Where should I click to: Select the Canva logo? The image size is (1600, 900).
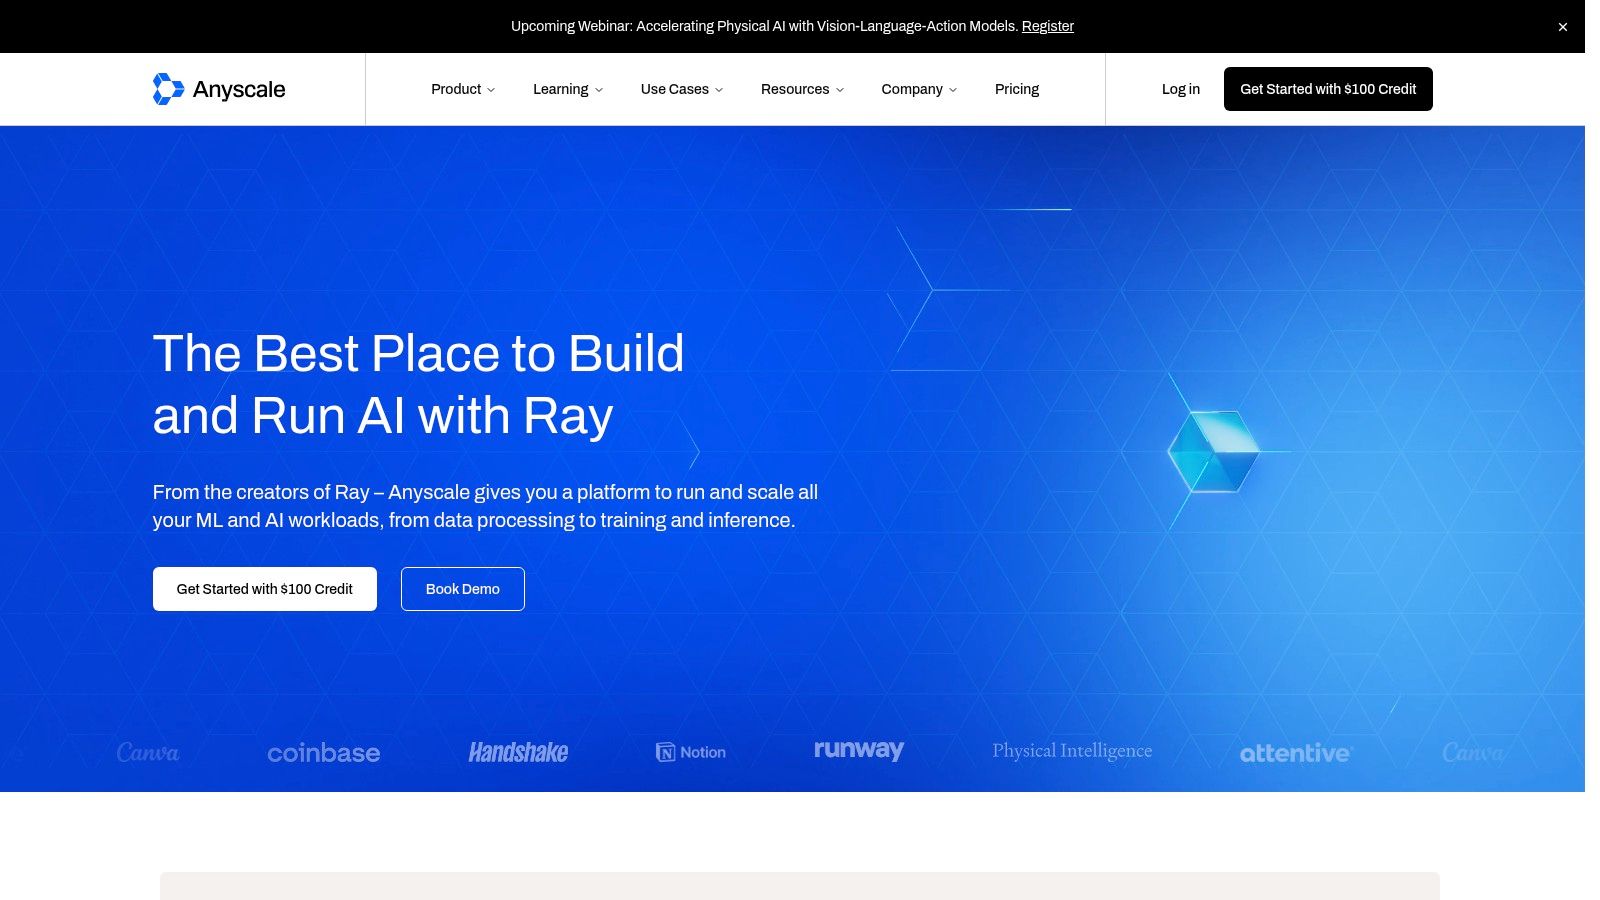[148, 752]
